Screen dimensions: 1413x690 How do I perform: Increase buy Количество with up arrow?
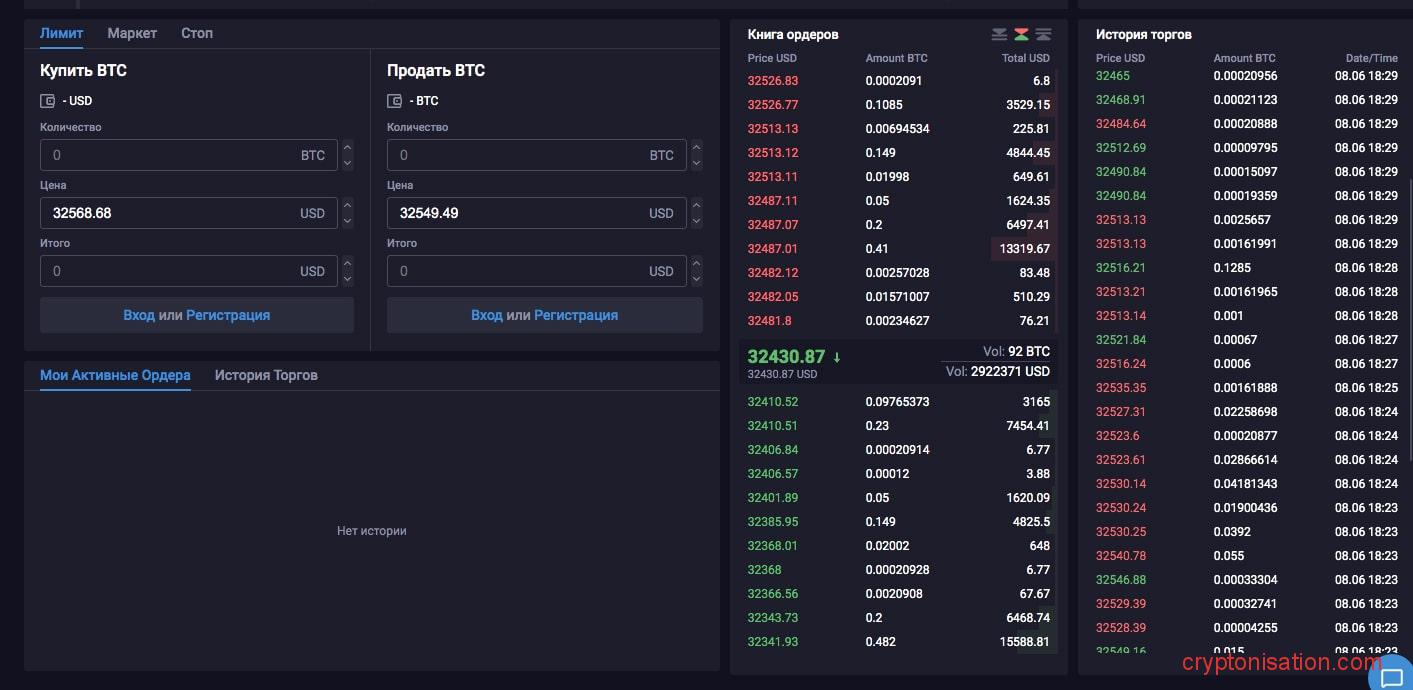point(347,148)
